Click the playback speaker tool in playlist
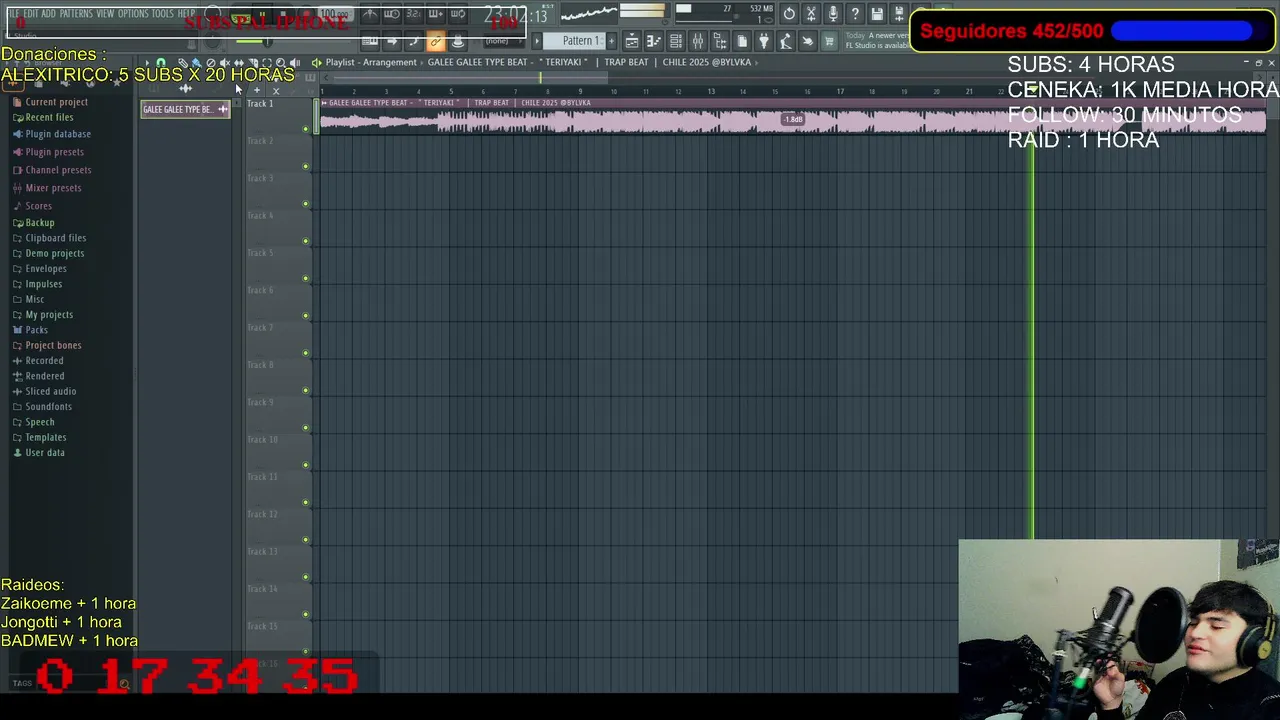The height and width of the screenshot is (720, 1280). tap(295, 62)
